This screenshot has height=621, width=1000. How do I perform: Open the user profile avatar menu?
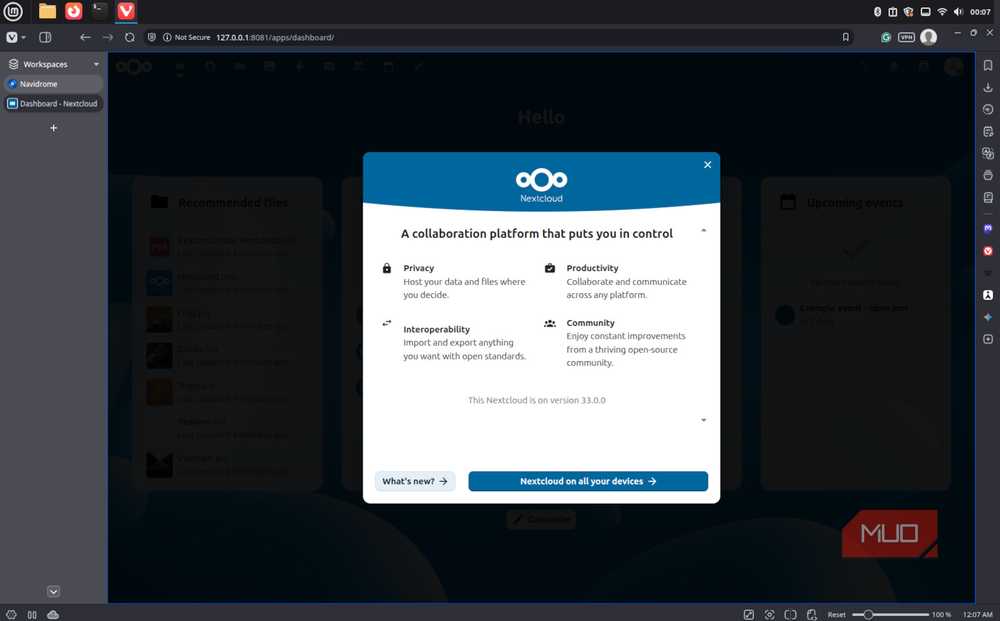click(x=929, y=37)
